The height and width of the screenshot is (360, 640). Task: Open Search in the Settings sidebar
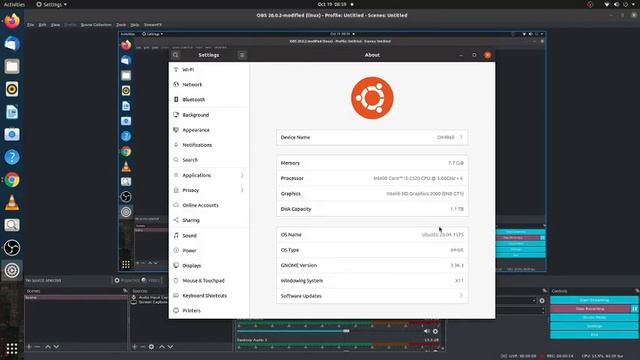click(x=209, y=160)
